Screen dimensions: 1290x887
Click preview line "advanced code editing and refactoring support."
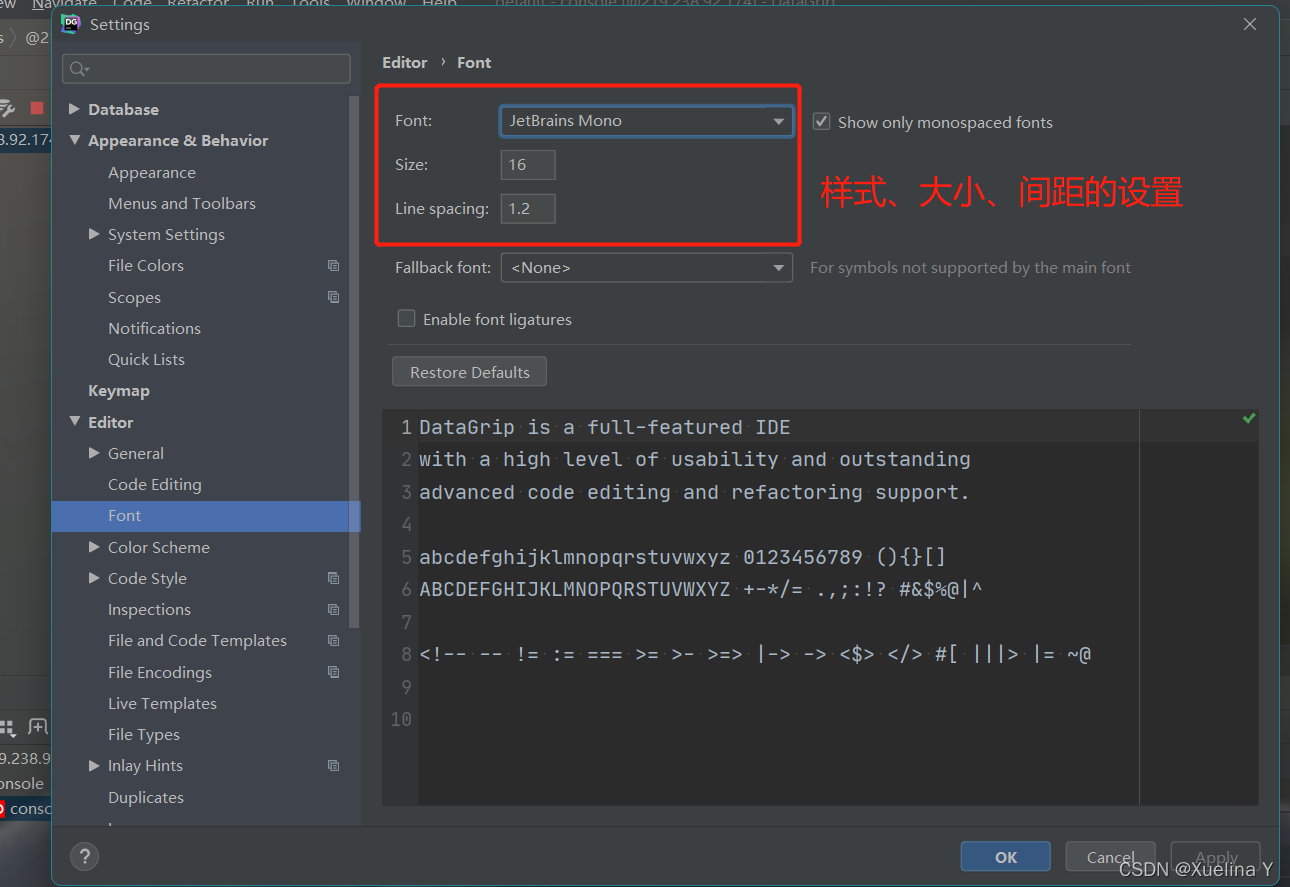click(x=695, y=492)
